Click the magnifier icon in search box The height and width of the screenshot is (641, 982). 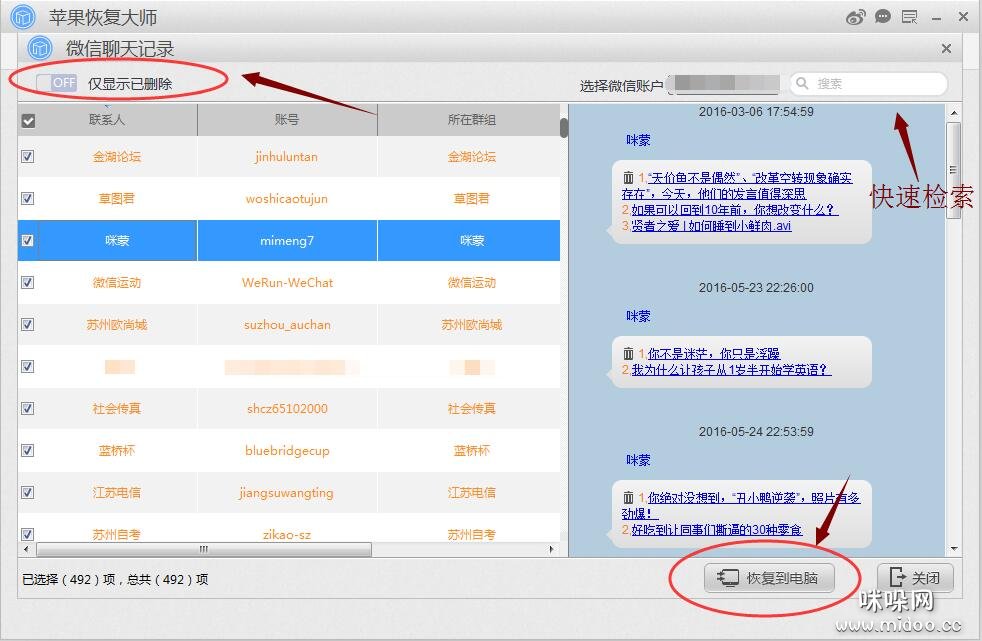click(803, 84)
